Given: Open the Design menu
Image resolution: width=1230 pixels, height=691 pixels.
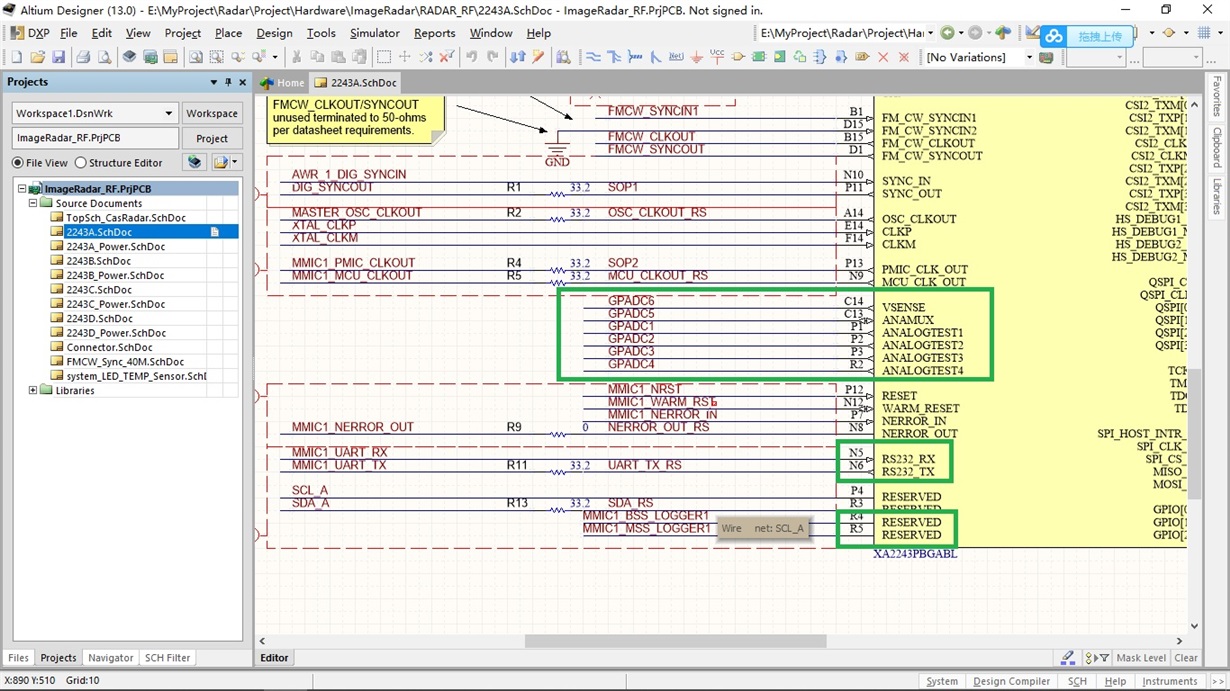Looking at the screenshot, I should (x=274, y=33).
